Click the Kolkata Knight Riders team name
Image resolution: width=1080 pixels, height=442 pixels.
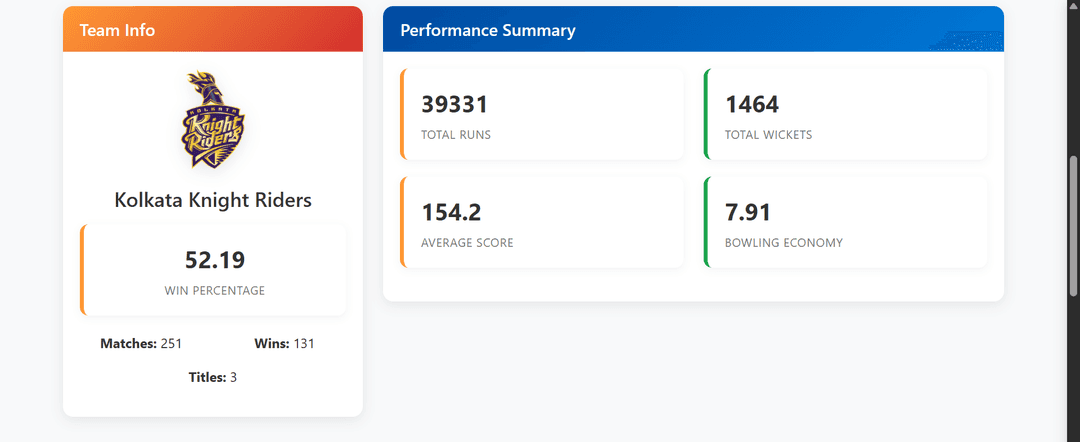point(213,200)
